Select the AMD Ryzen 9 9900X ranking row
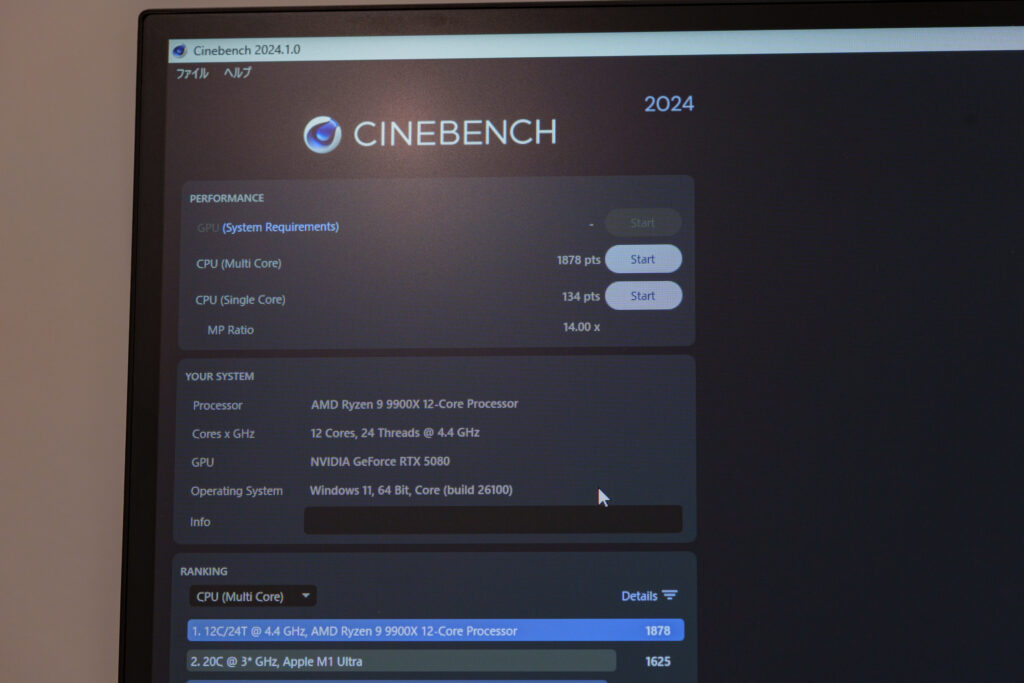The width and height of the screenshot is (1024, 683). pos(436,631)
